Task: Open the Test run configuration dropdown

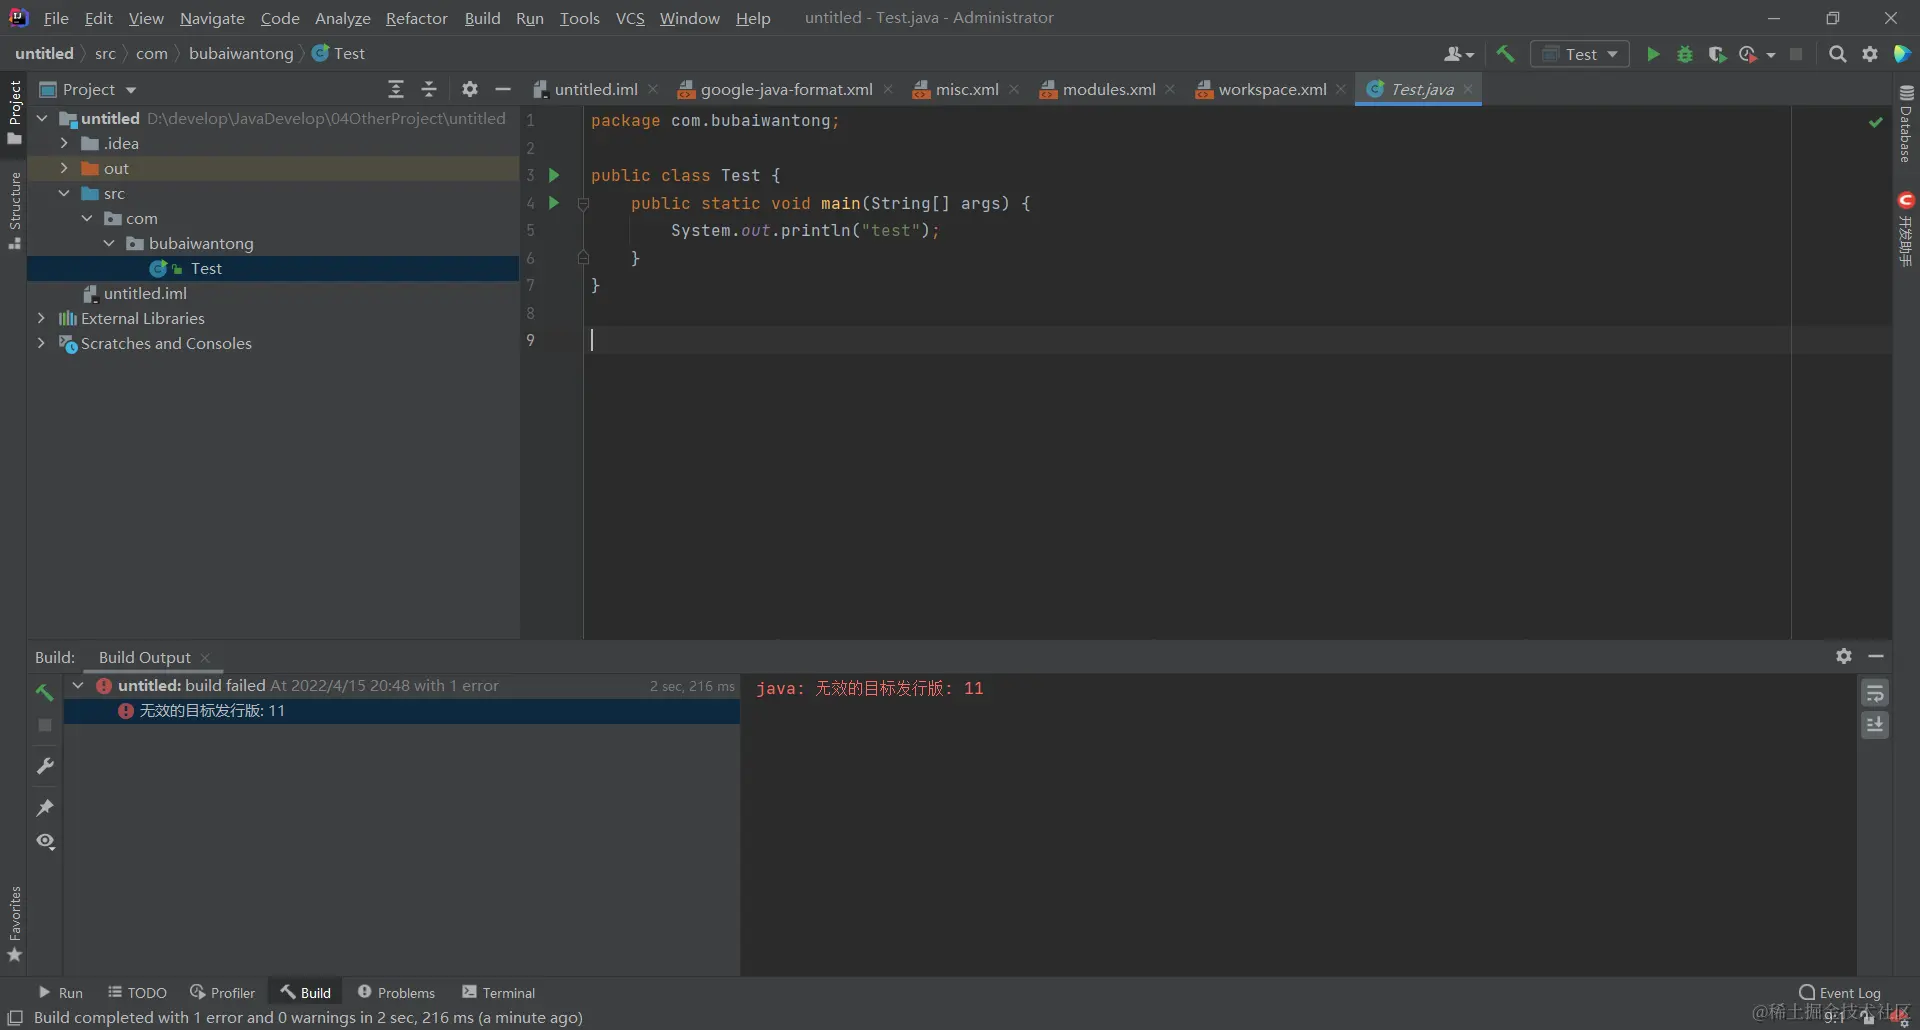Action: point(1580,54)
